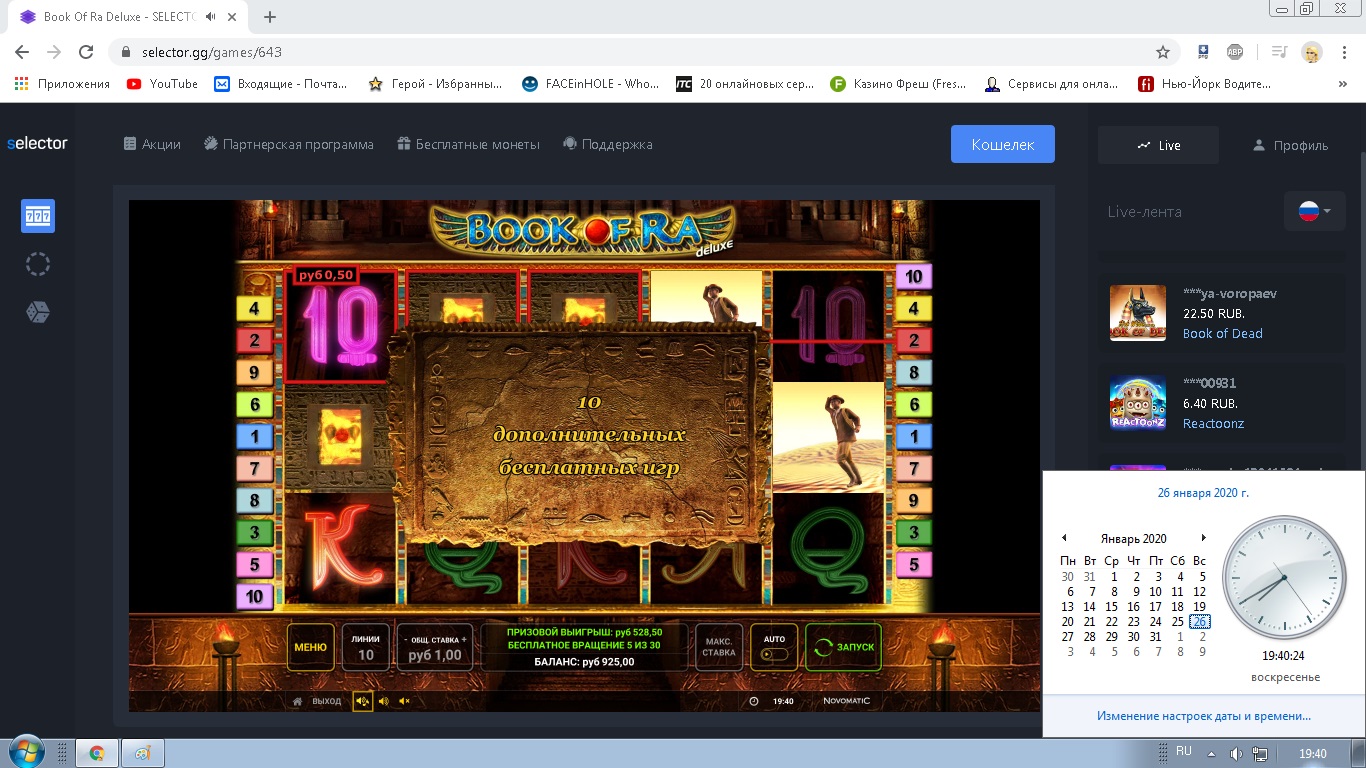Open the Chrome media control icon
Viewport: 1366px width, 768px height.
pyautogui.click(x=1278, y=52)
